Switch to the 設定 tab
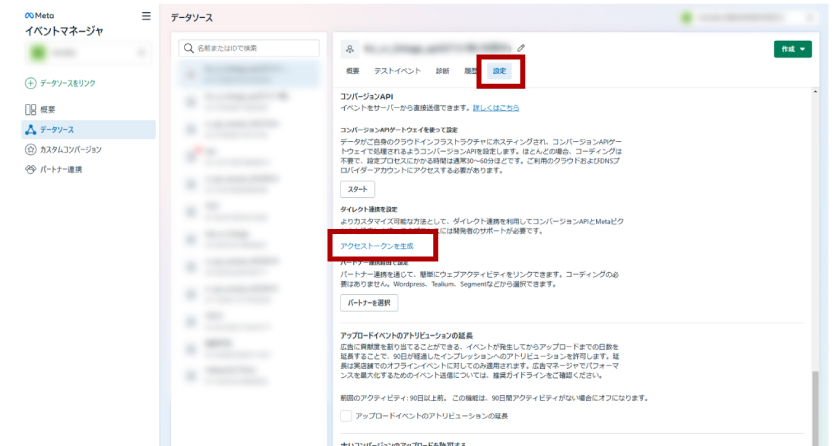 (x=499, y=71)
